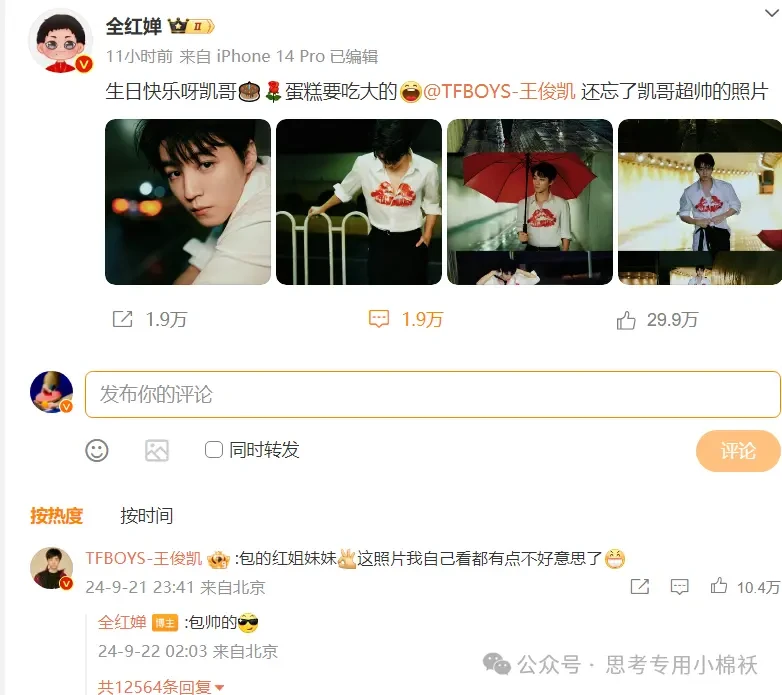Screen dimensions: 782x695
Task: Click the VIP crown badge beside 全红婵
Action: pos(192,26)
